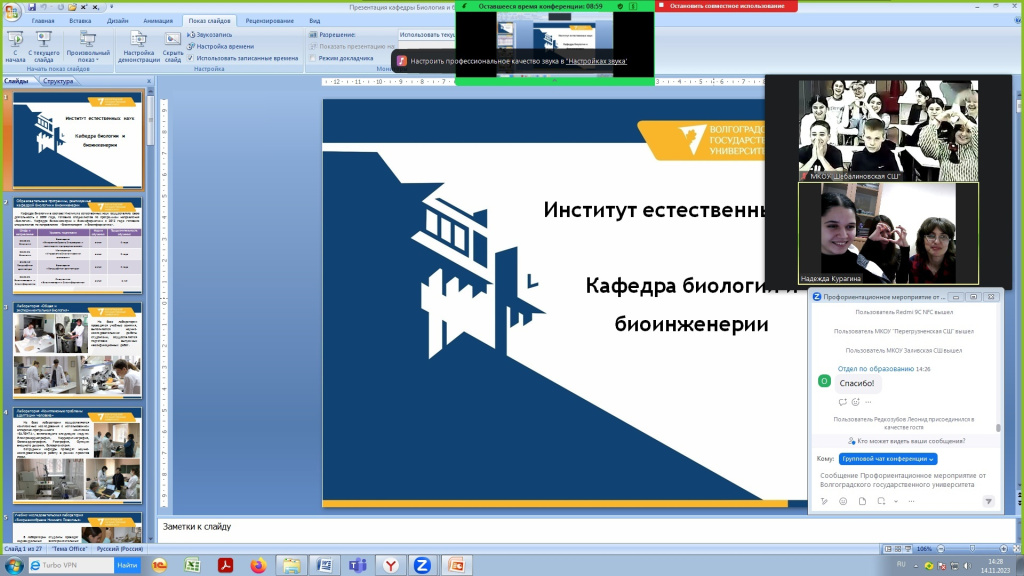Send the Zoom chat message
The width and height of the screenshot is (1024, 576).
pos(989,502)
